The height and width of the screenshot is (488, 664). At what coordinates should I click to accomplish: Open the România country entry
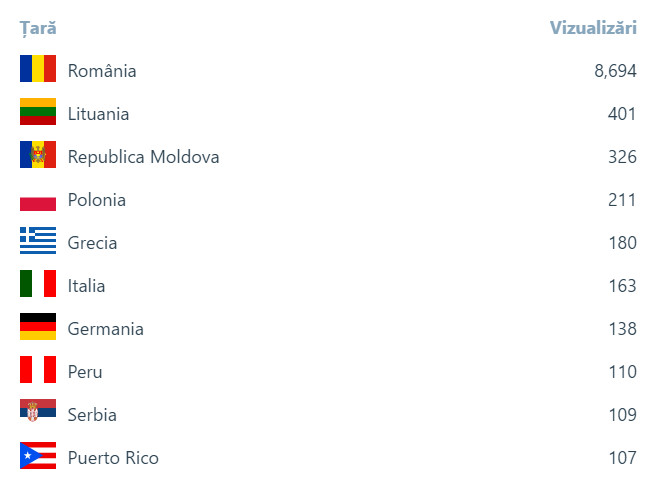click(x=102, y=71)
